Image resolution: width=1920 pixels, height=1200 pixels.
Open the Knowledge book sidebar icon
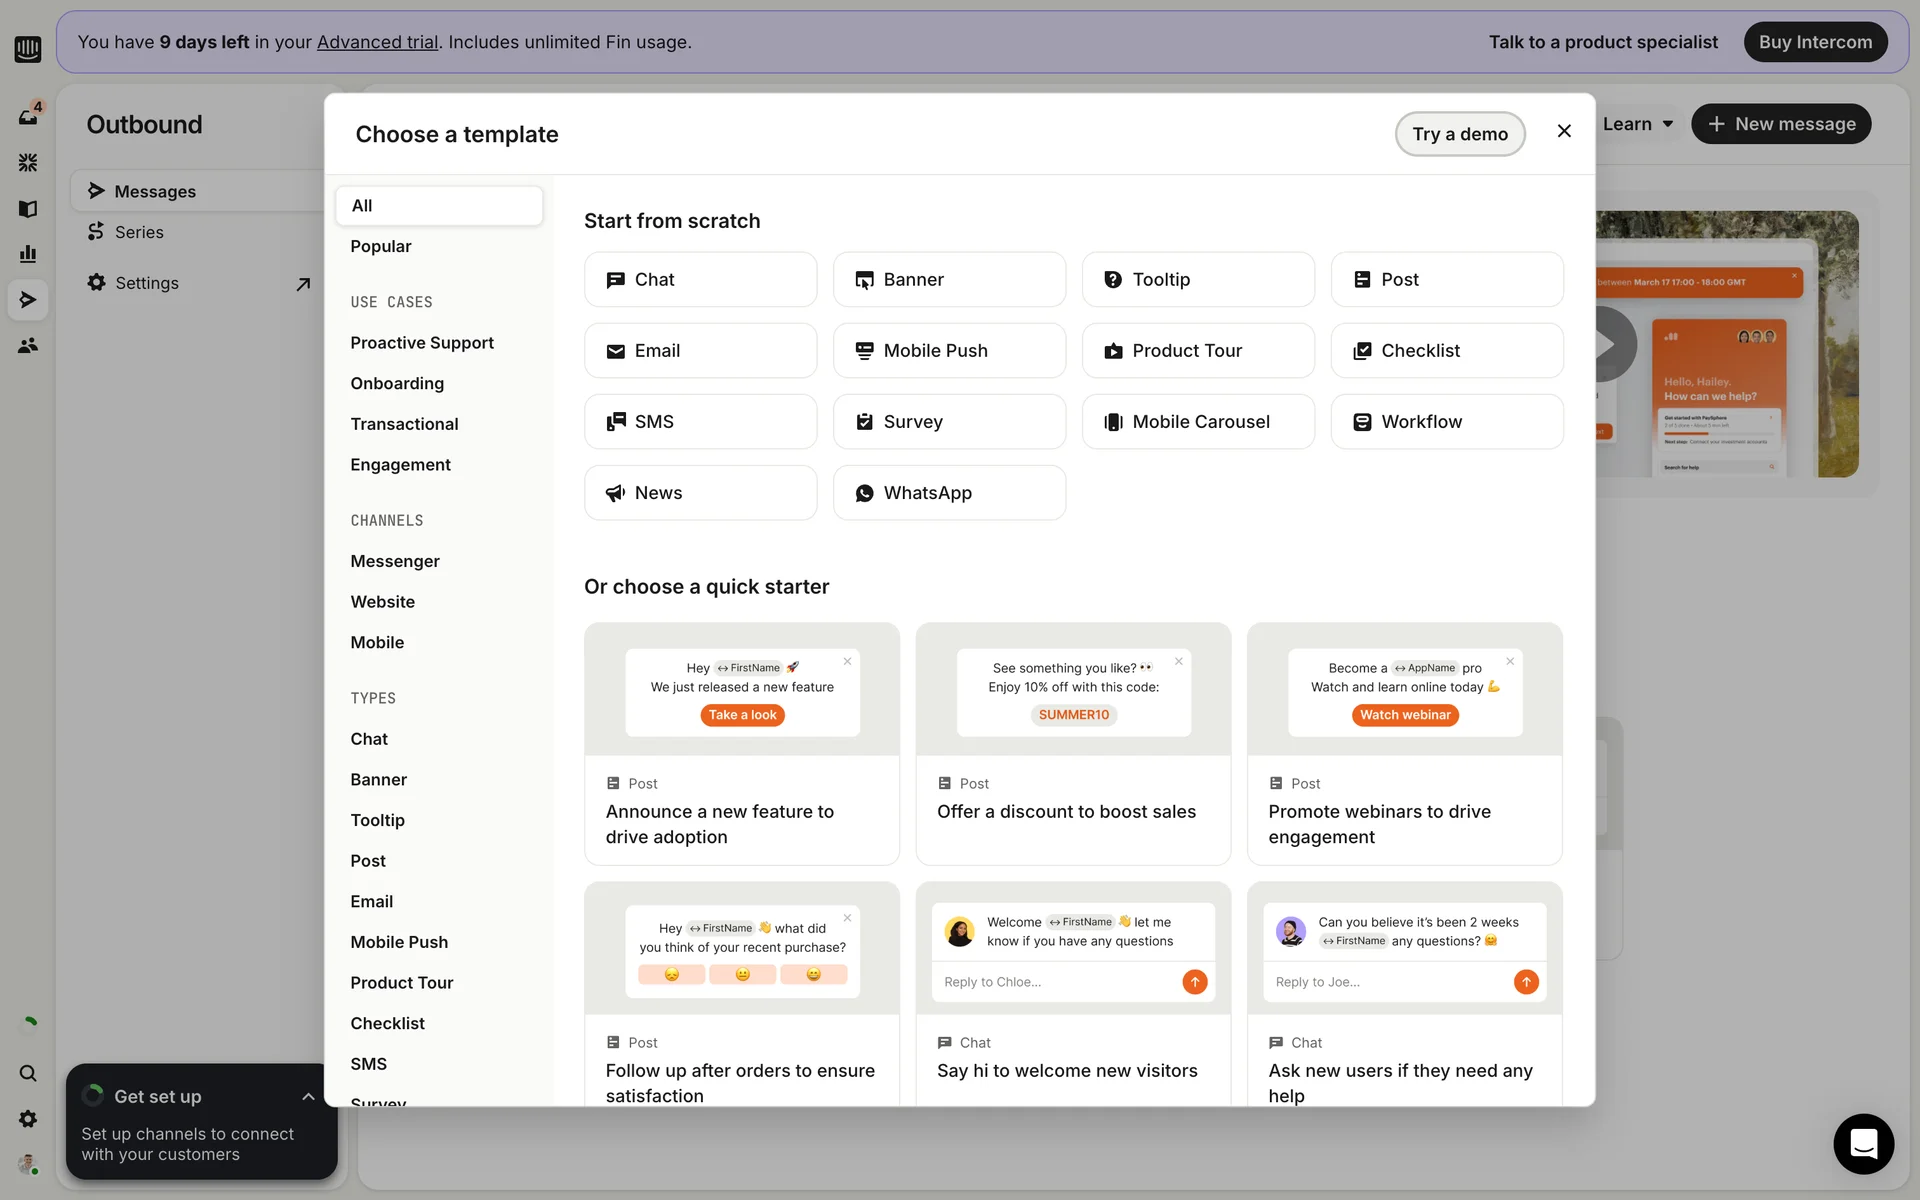pyautogui.click(x=28, y=208)
